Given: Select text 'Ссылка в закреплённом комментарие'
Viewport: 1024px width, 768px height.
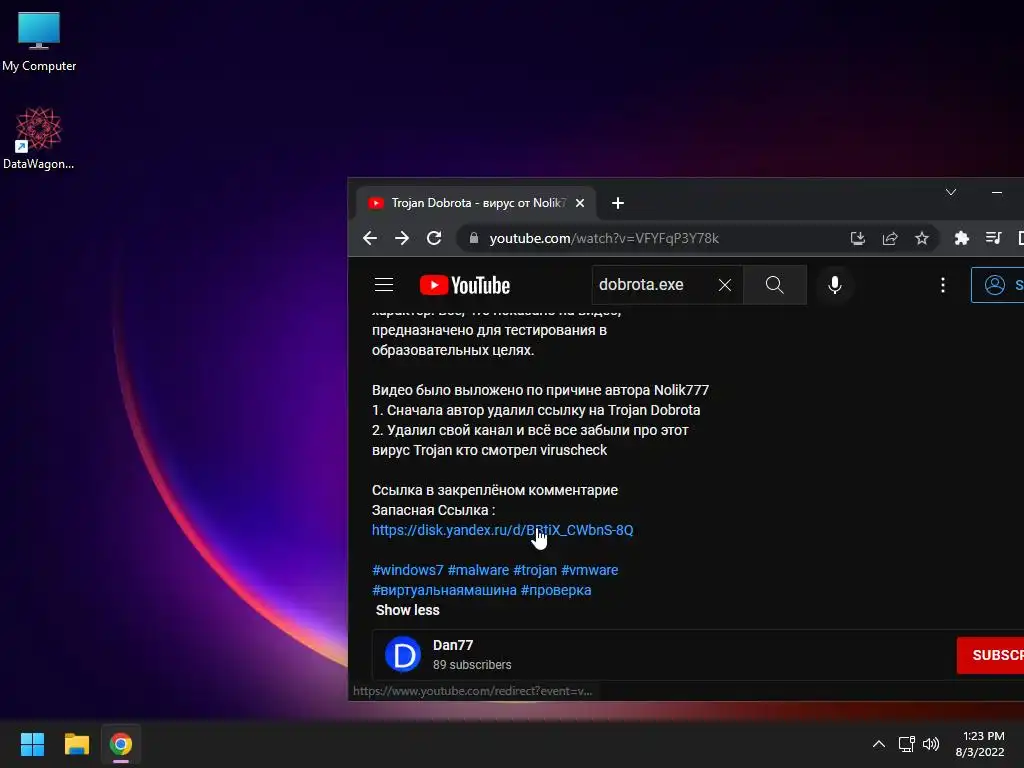Looking at the screenshot, I should tap(494, 490).
